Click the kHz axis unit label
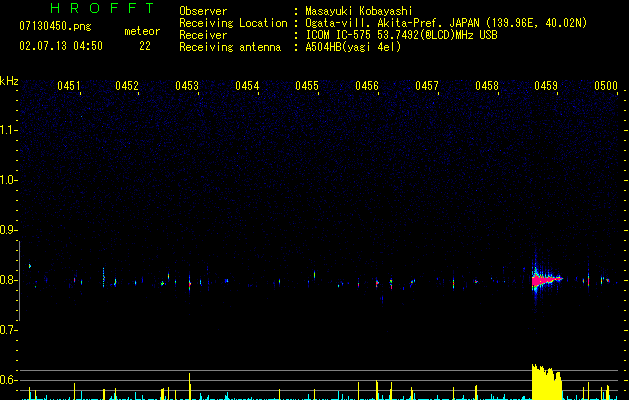The width and height of the screenshot is (629, 400). tap(9, 81)
